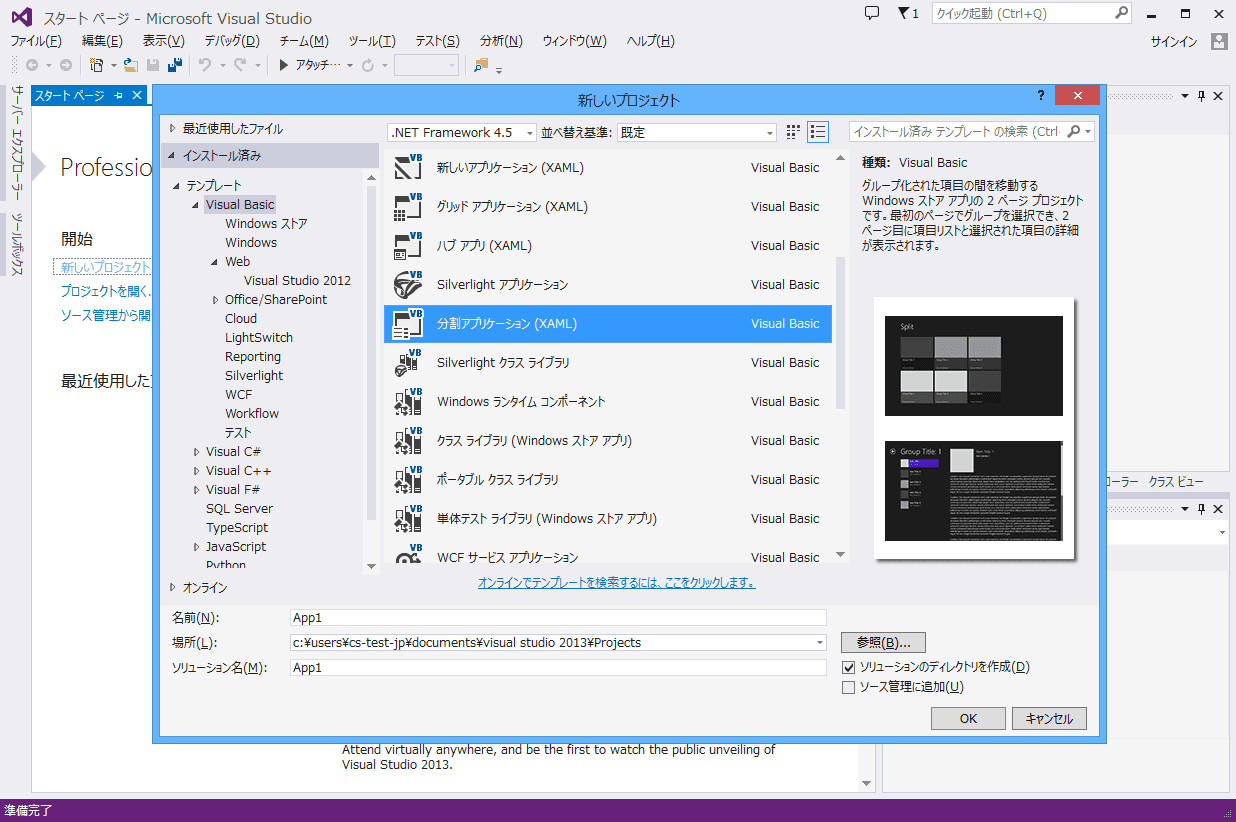Viewport: 1236px width, 822px height.
Task: Expand the オンライン section
Action: (x=173, y=587)
